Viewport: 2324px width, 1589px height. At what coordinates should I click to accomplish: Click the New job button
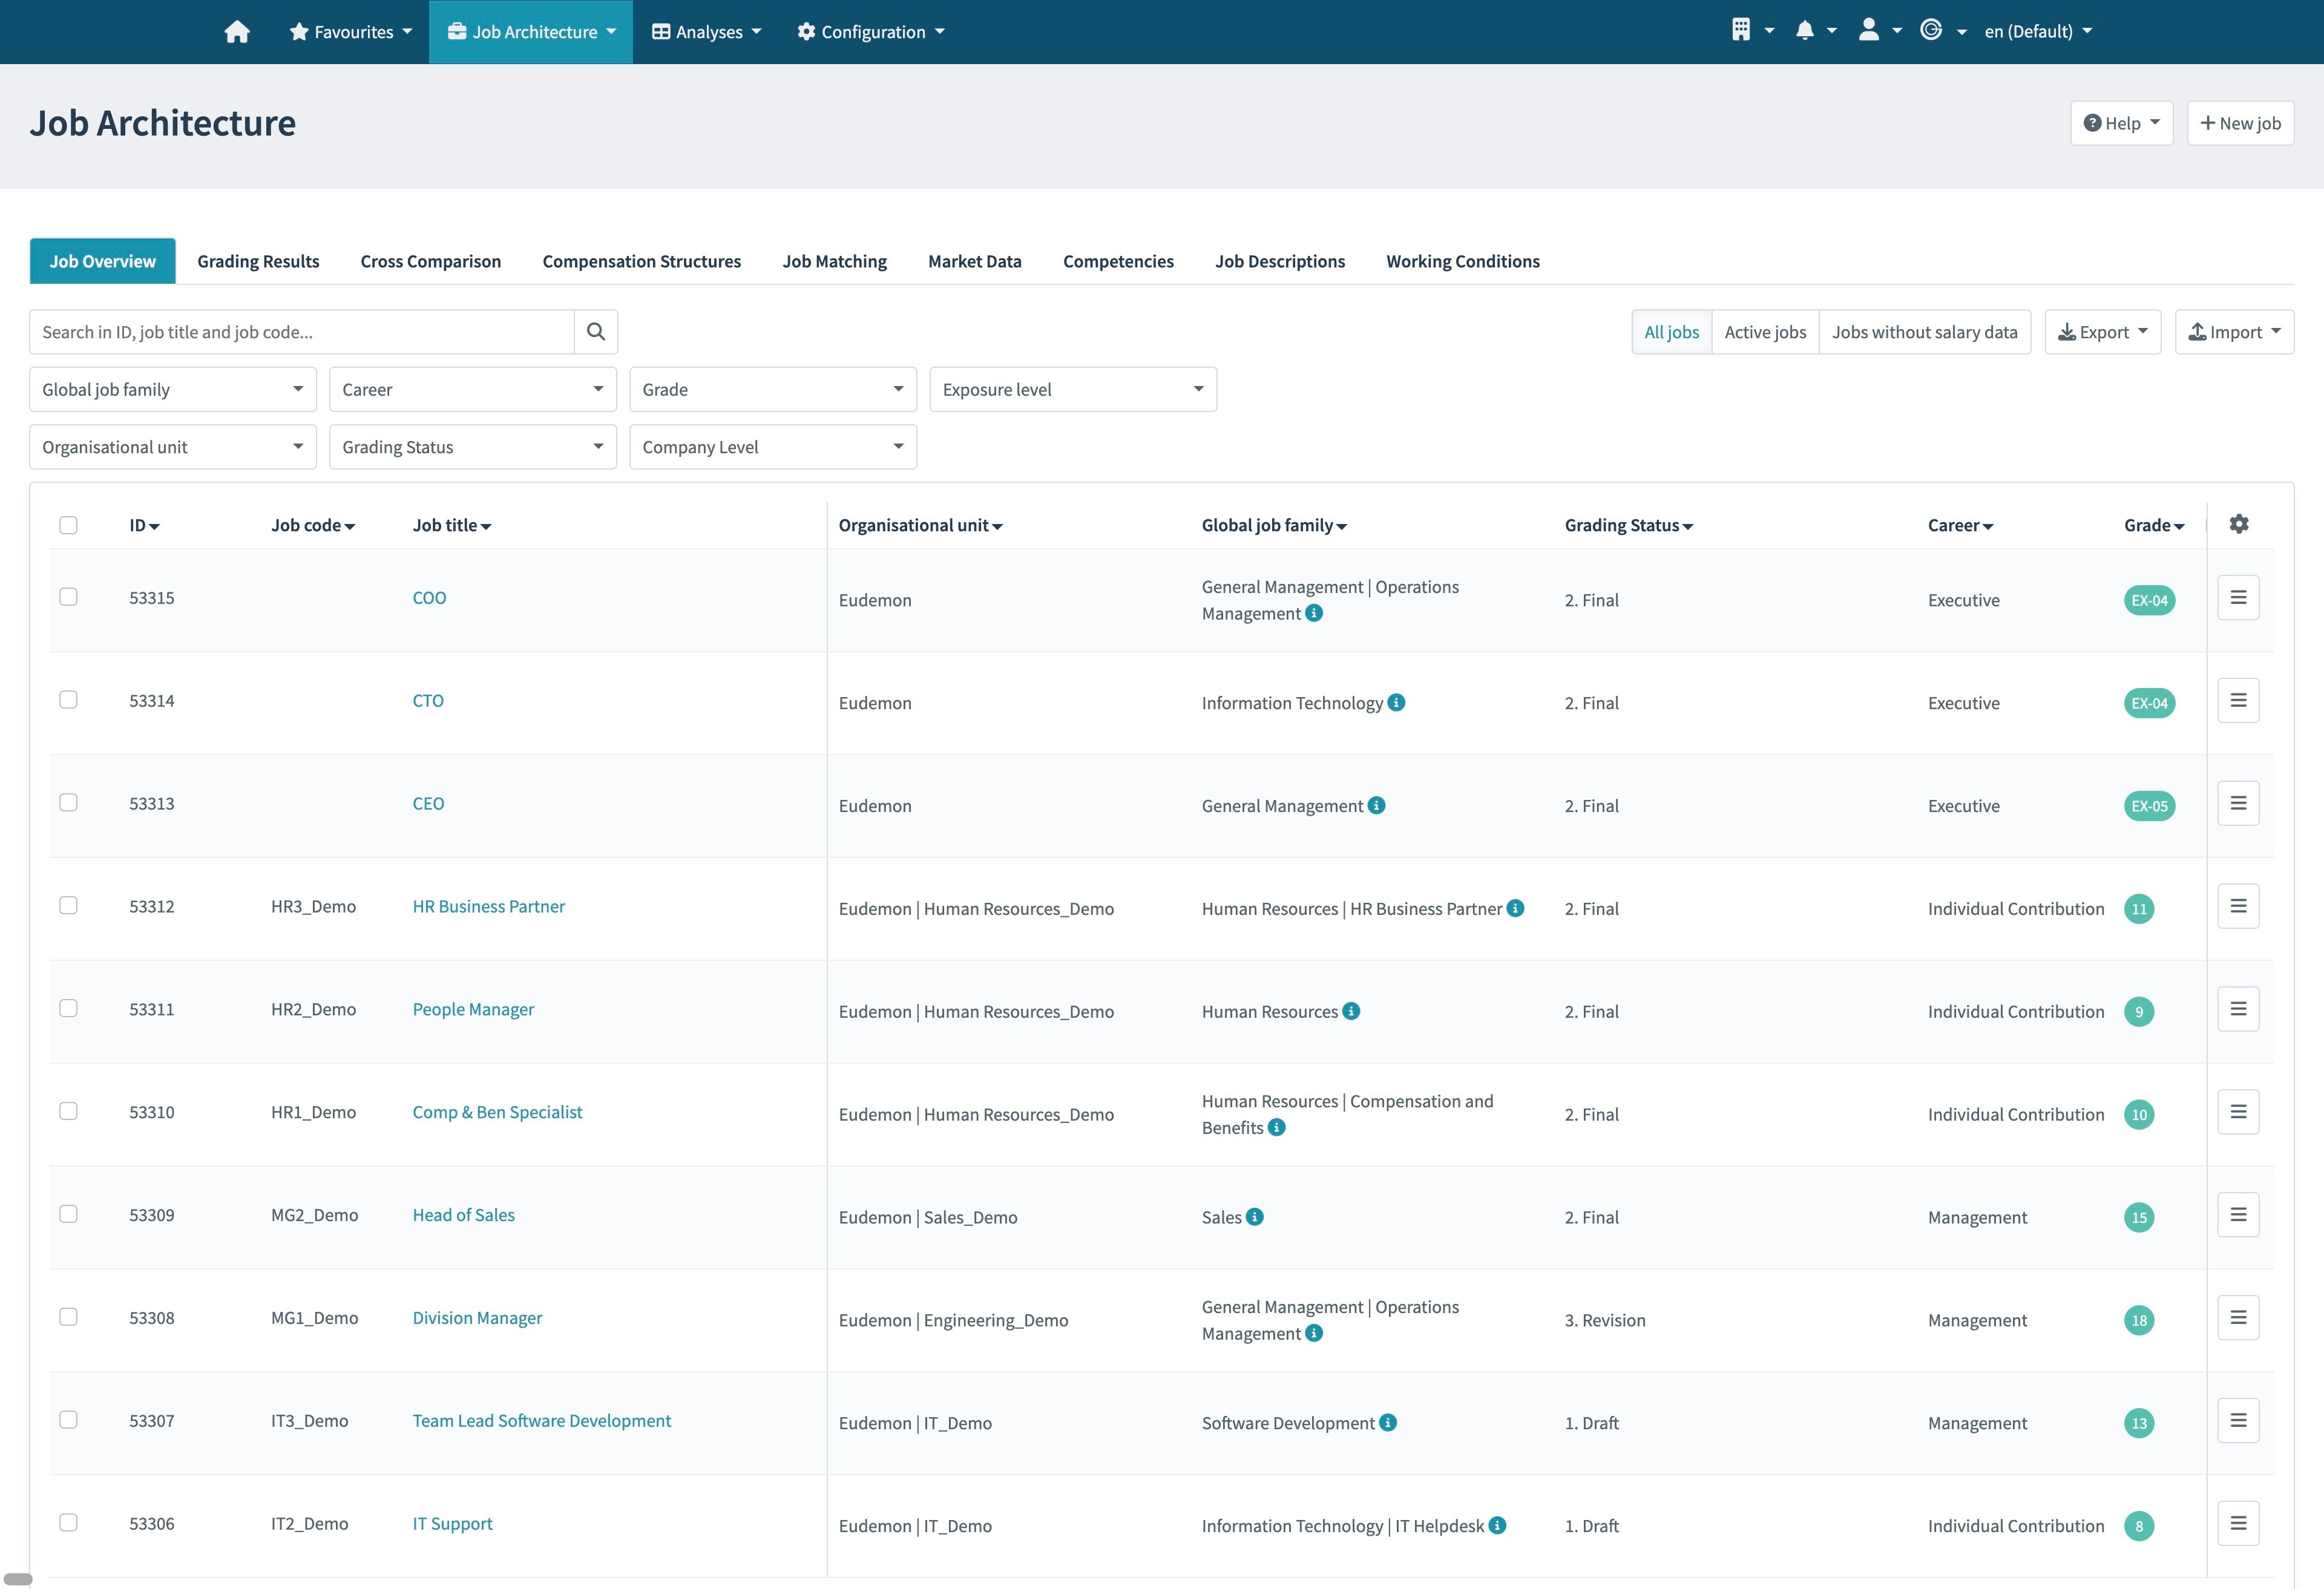2241,122
